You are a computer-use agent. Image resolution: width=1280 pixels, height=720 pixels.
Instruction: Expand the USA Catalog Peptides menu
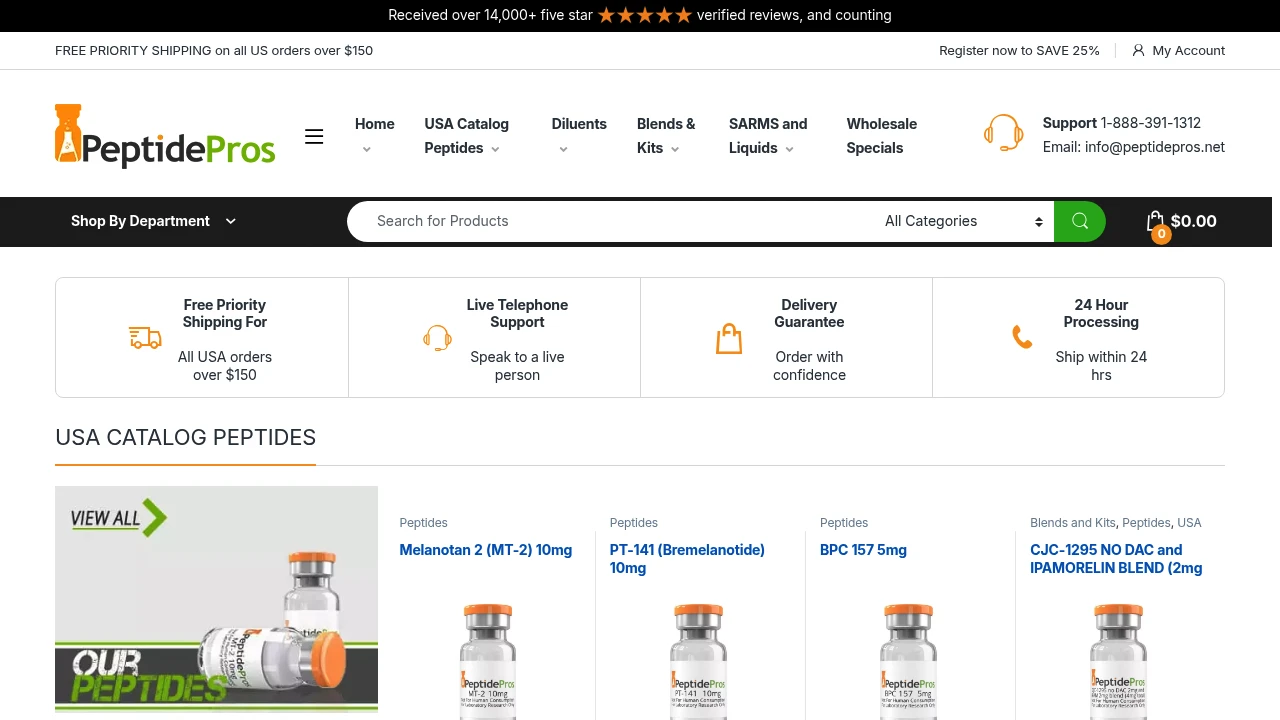[467, 136]
